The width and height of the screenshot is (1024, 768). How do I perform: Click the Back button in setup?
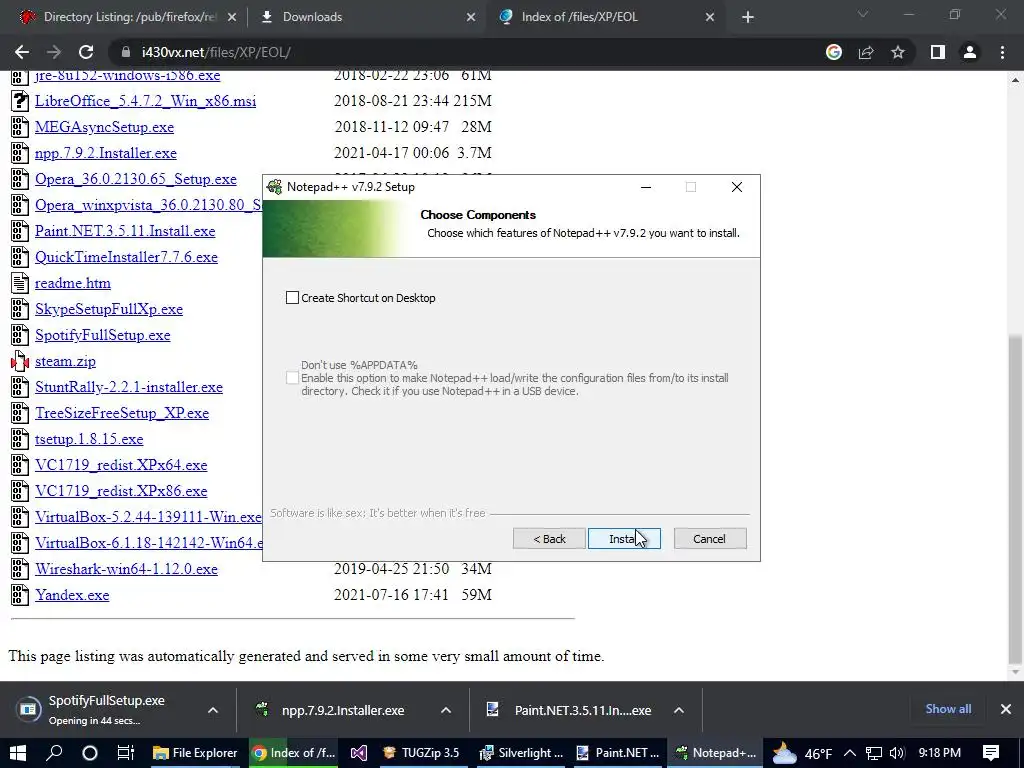click(x=549, y=539)
